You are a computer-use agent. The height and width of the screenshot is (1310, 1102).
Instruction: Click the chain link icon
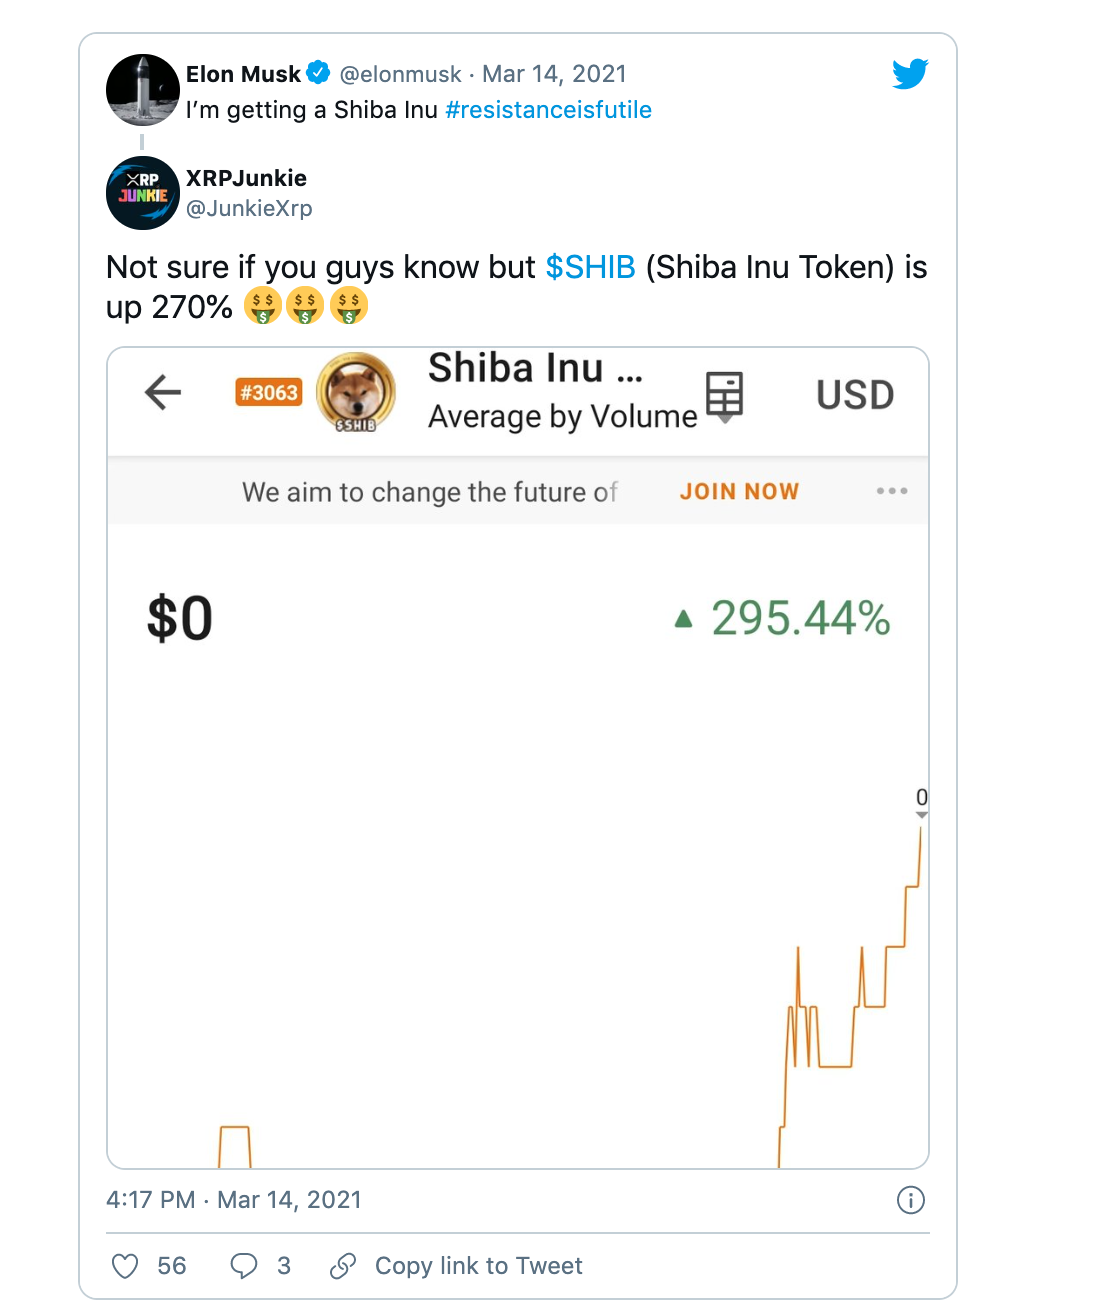pyautogui.click(x=342, y=1266)
